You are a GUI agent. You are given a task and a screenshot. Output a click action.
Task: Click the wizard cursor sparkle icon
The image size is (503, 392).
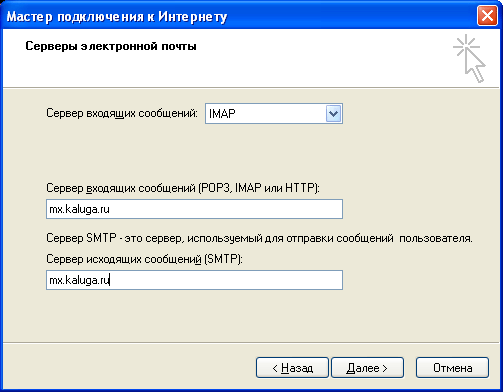click(469, 58)
